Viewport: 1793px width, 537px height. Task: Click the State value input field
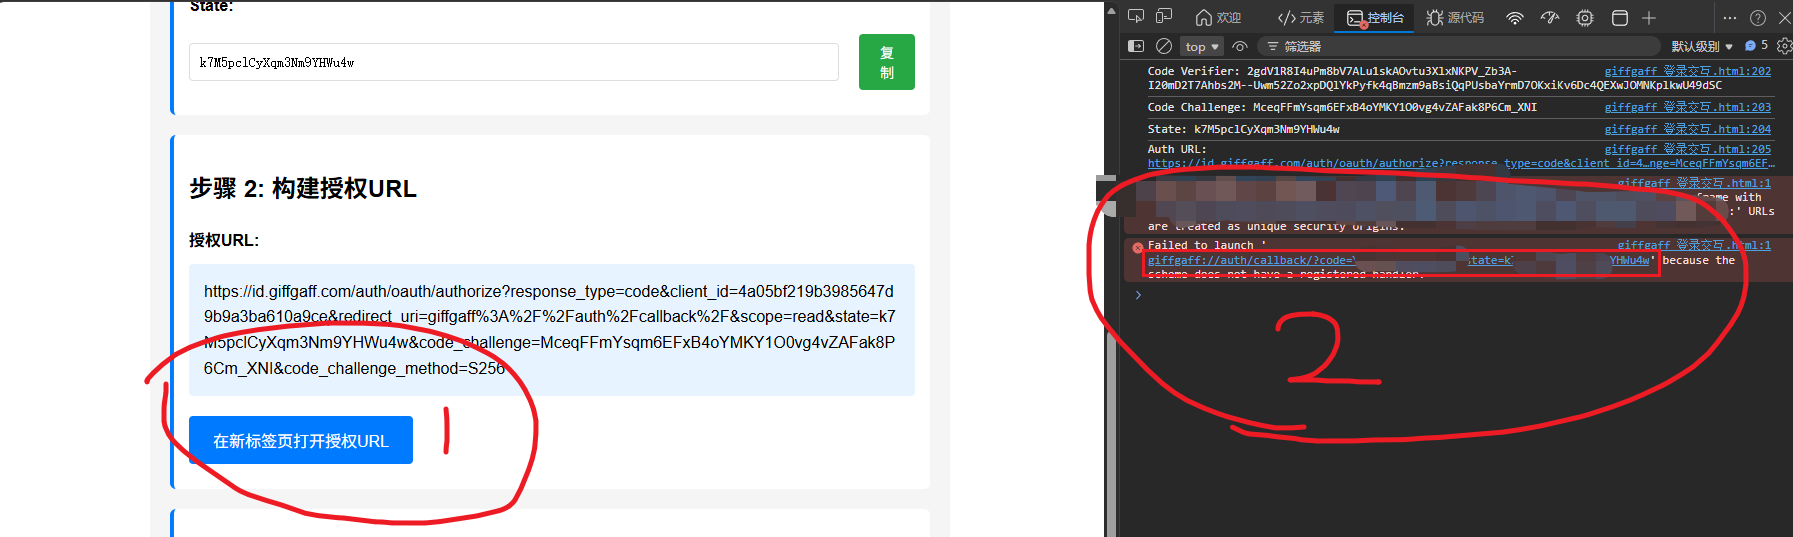(514, 62)
